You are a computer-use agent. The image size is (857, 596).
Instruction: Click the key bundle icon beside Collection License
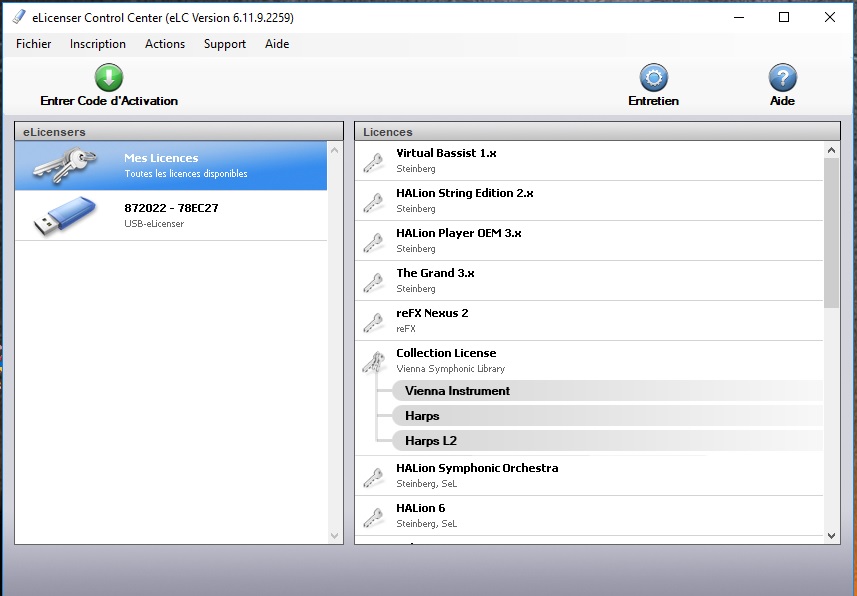coord(374,362)
